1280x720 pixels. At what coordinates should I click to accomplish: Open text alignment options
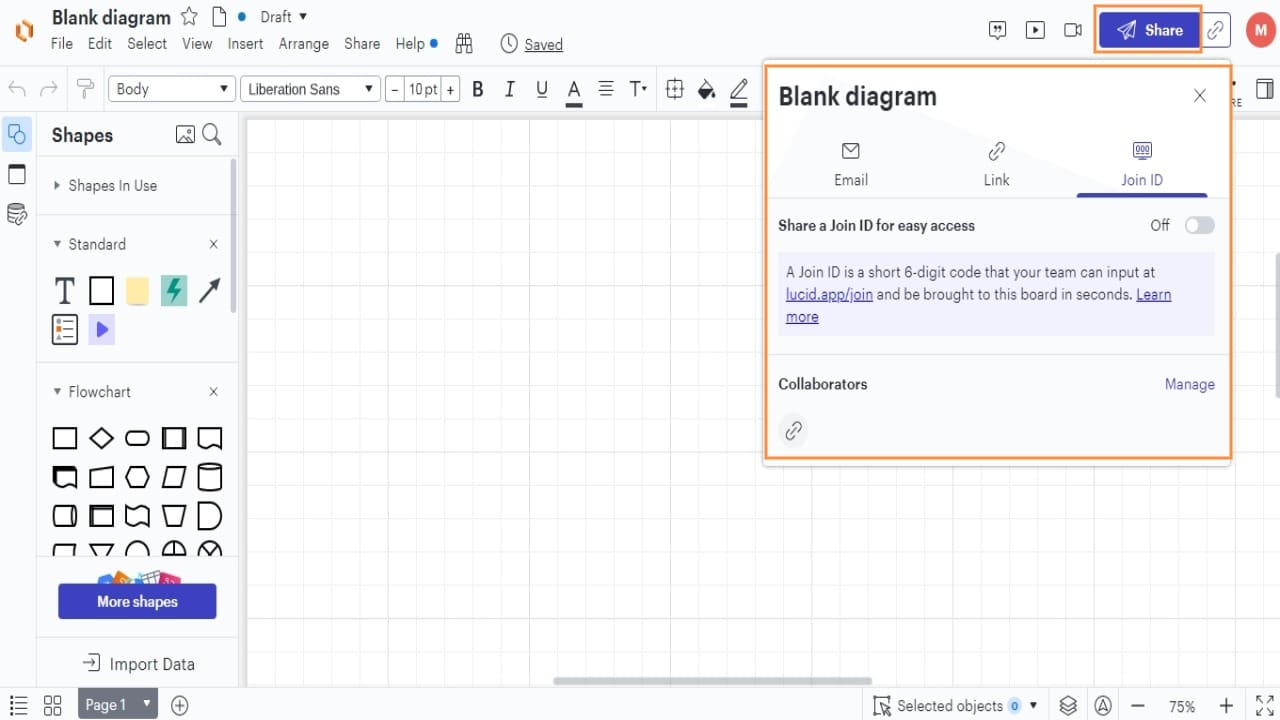605,89
